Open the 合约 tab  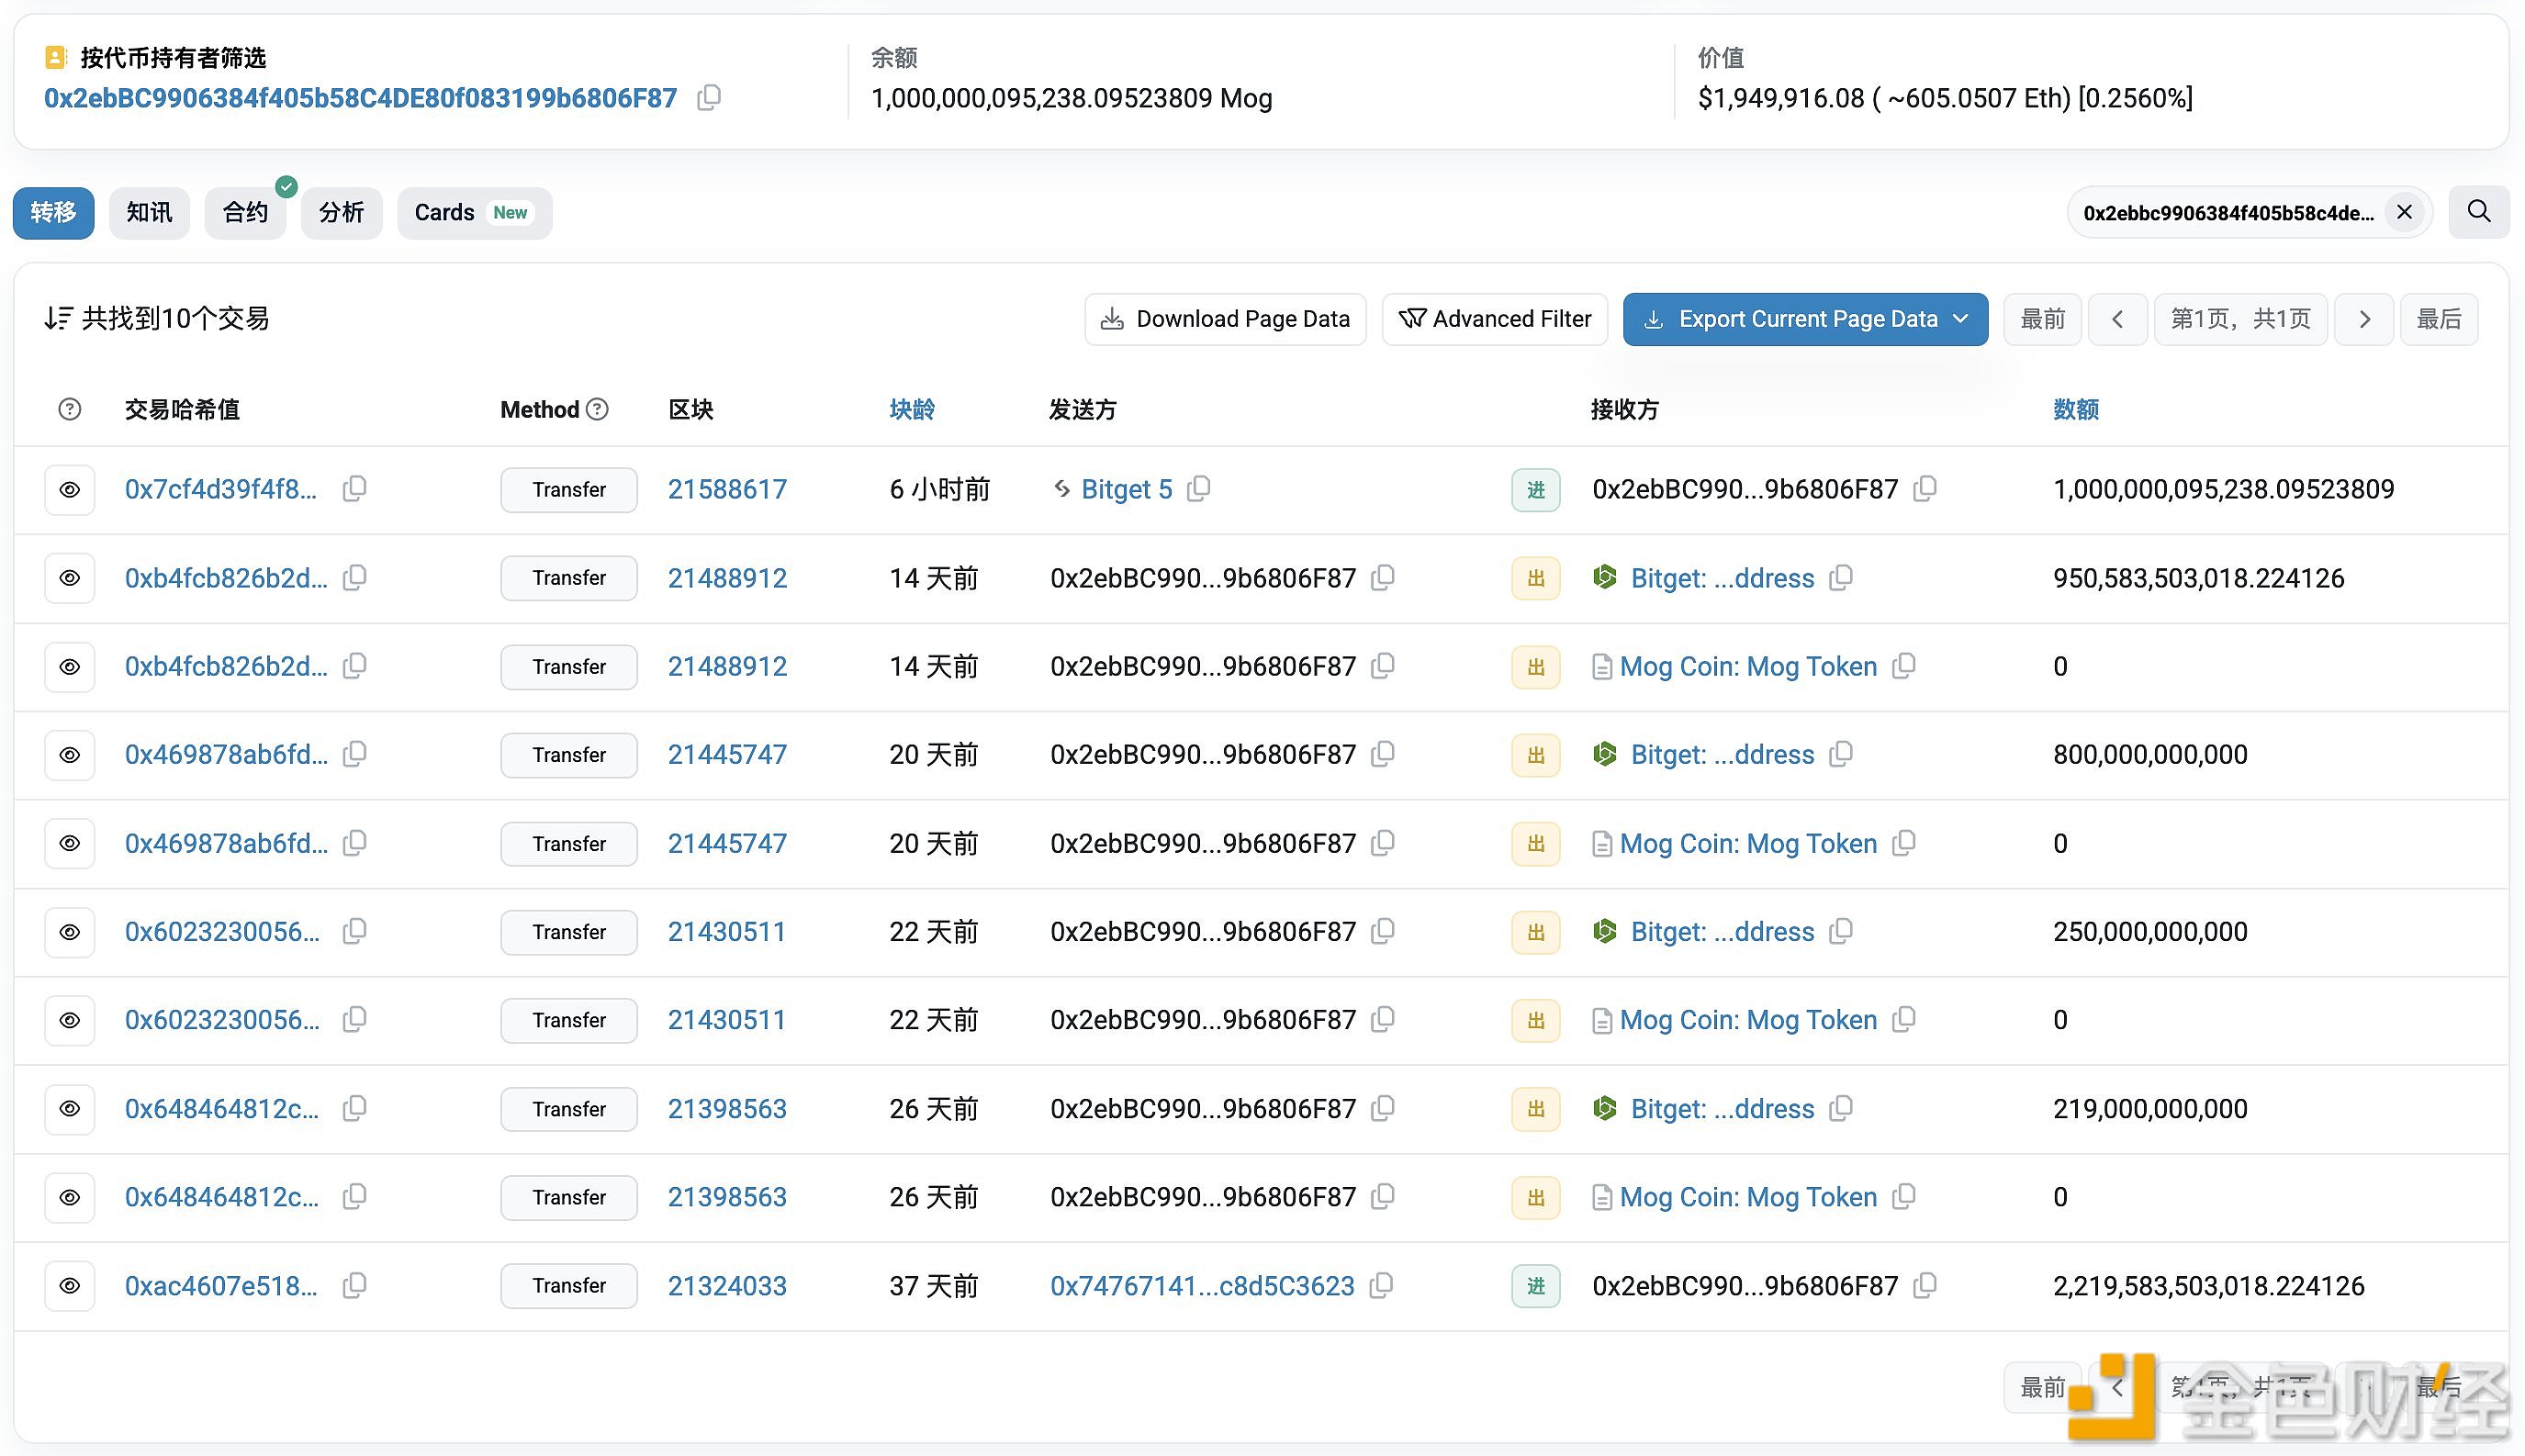coord(245,212)
